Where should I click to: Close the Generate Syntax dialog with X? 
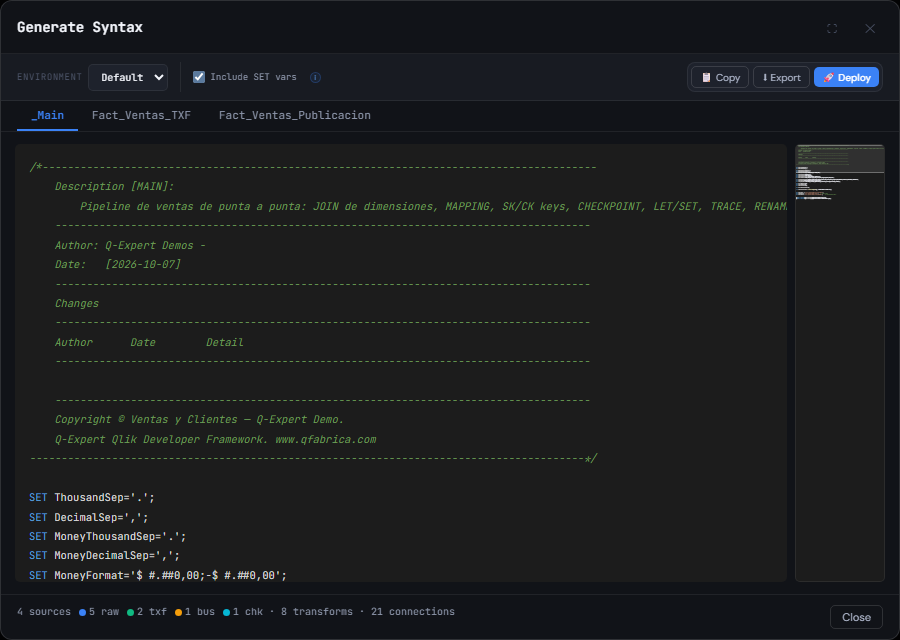tap(870, 28)
